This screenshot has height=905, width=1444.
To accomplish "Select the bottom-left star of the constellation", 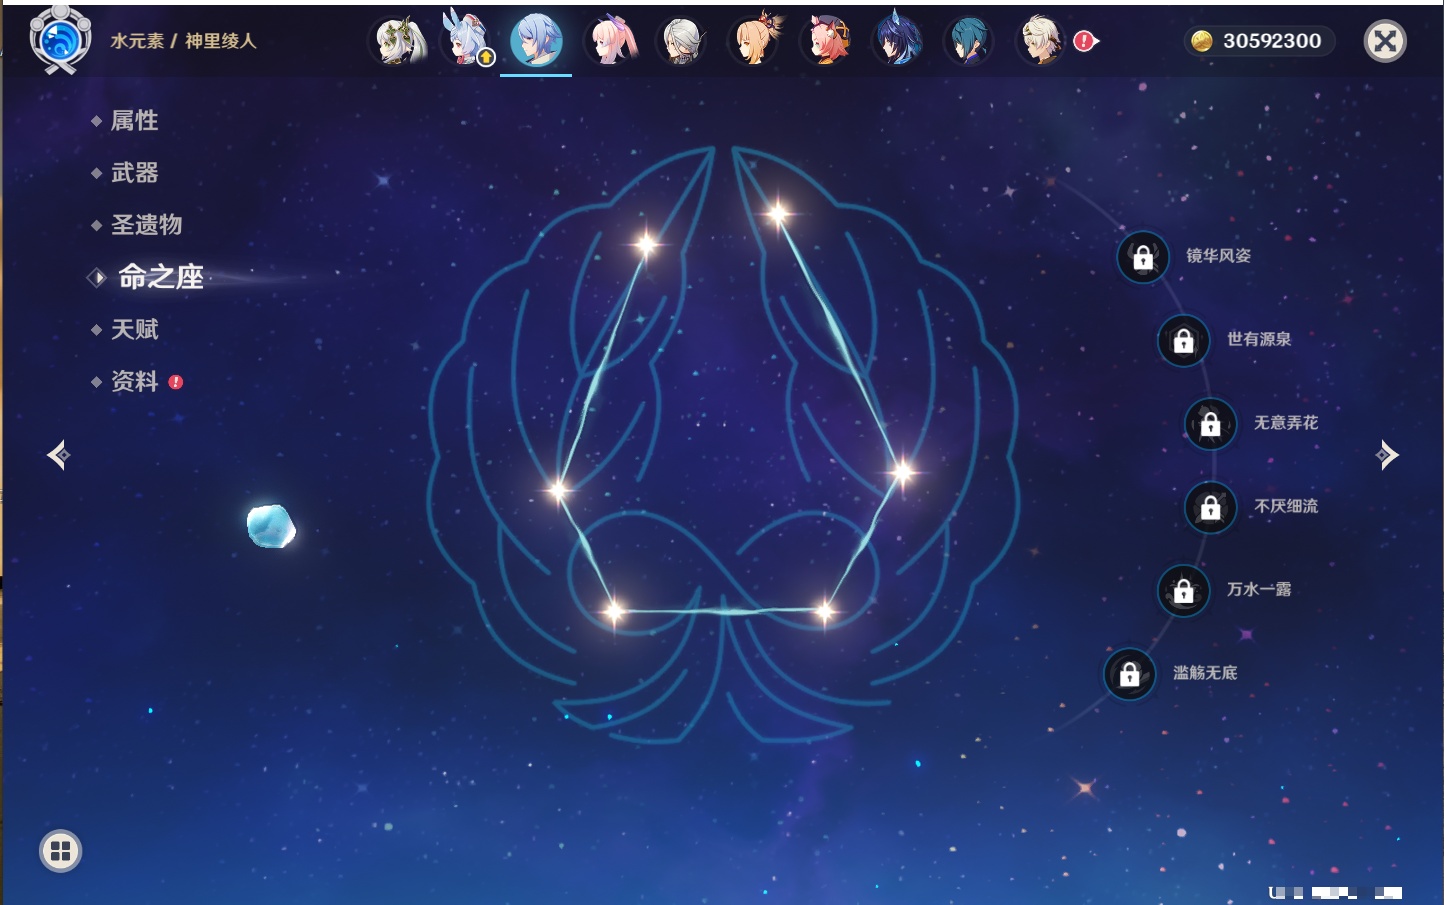I will pos(613,610).
